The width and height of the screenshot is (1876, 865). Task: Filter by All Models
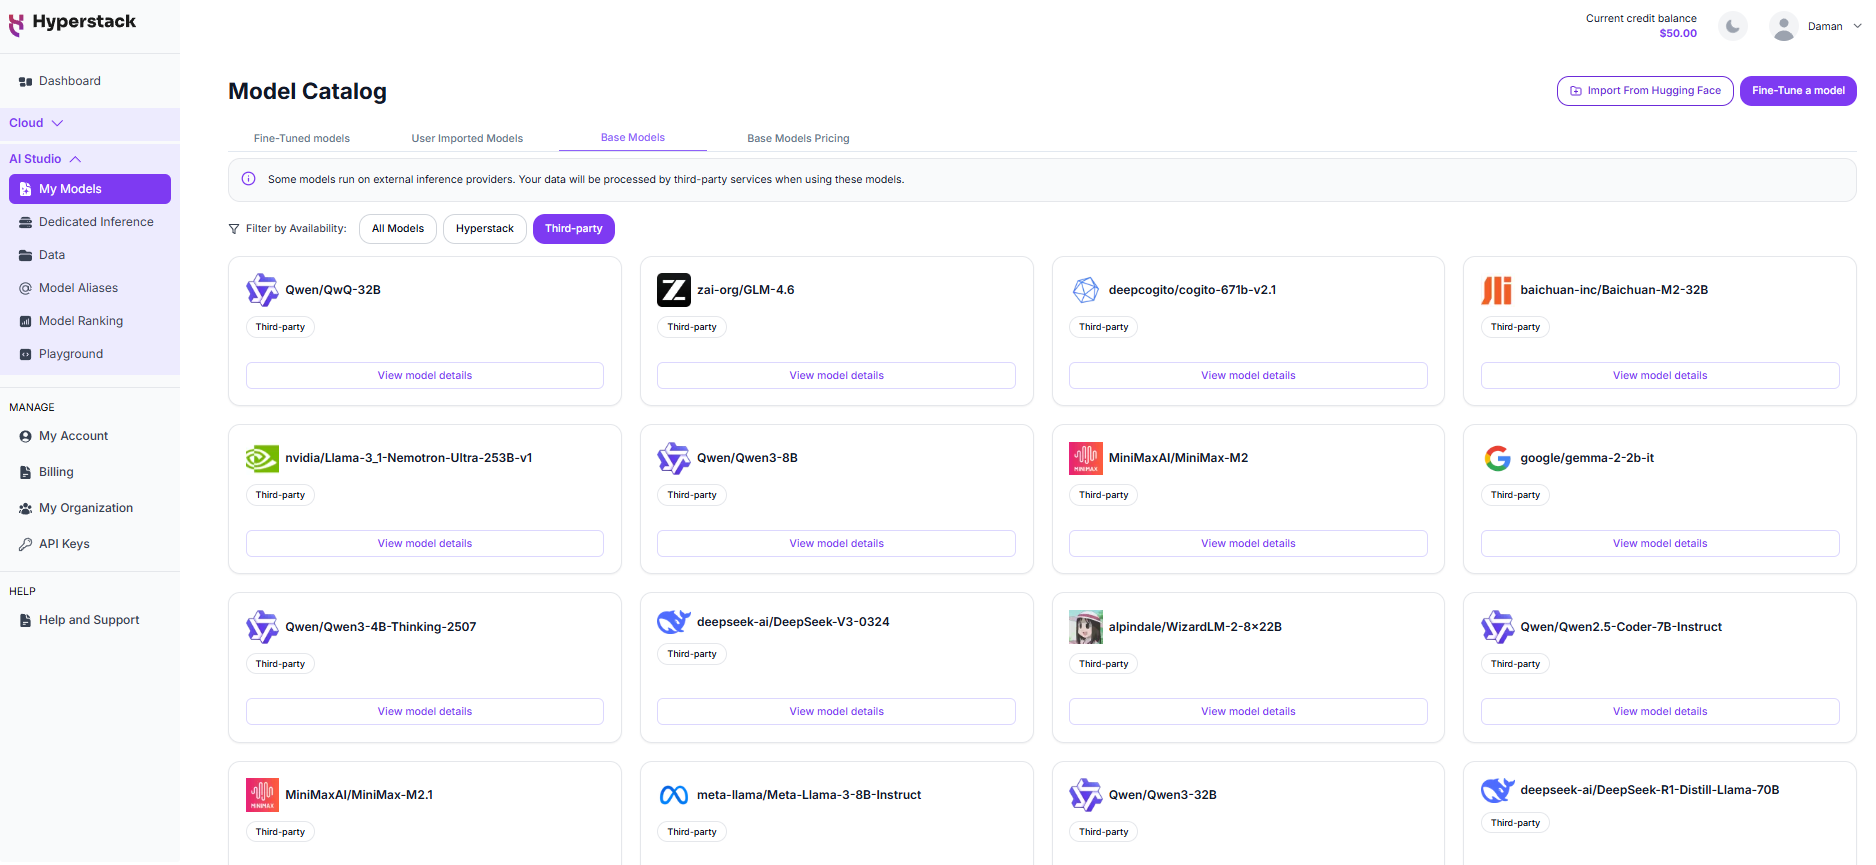(x=398, y=229)
